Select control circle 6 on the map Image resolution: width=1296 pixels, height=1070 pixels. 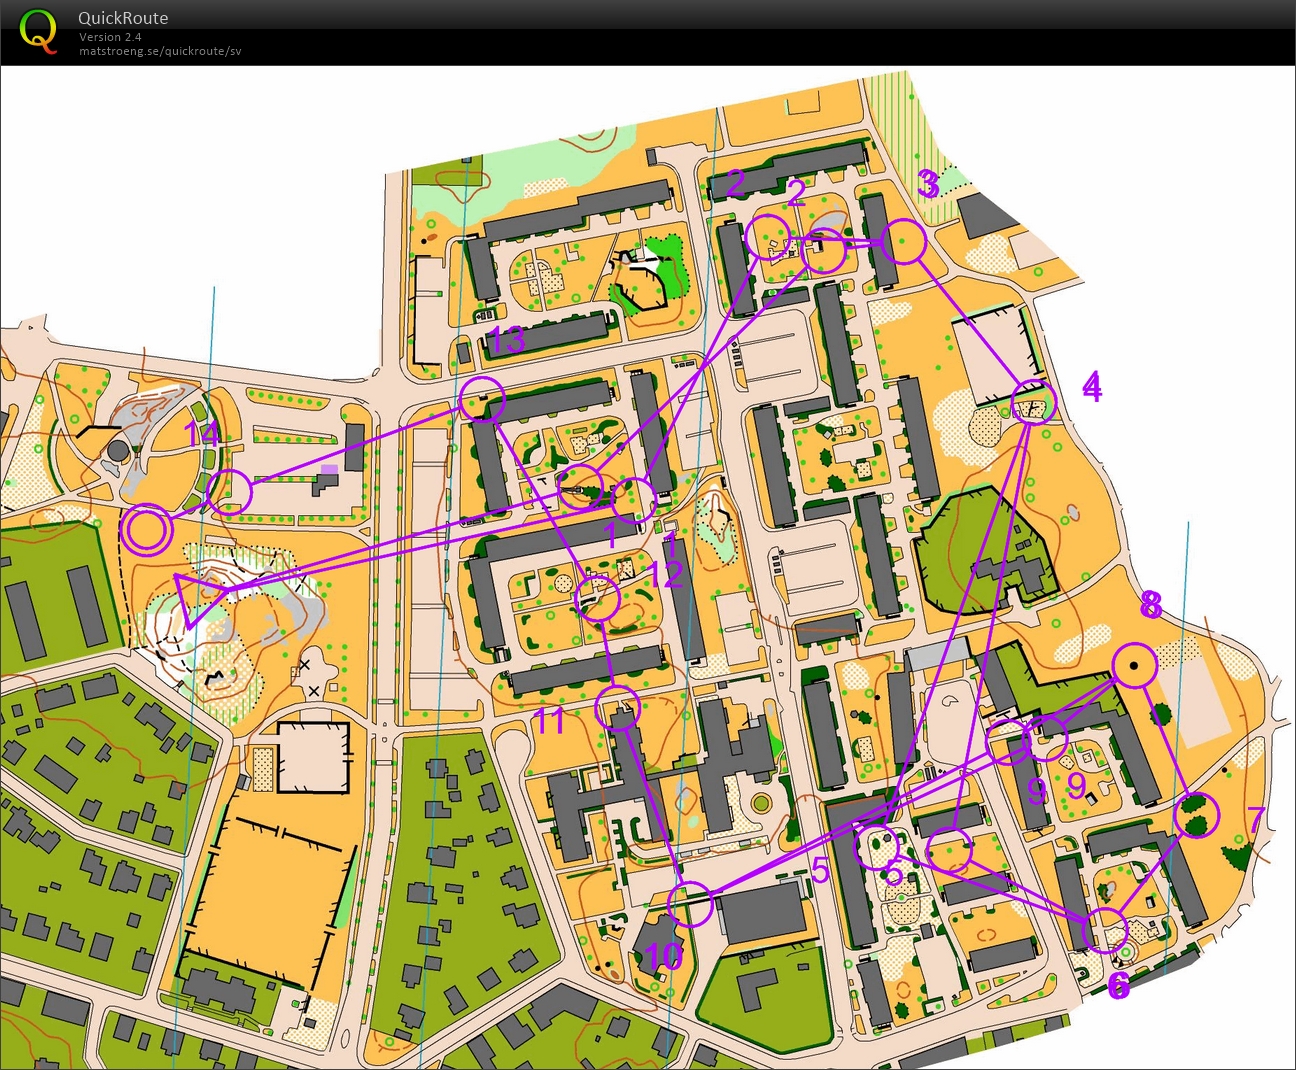tap(1106, 930)
